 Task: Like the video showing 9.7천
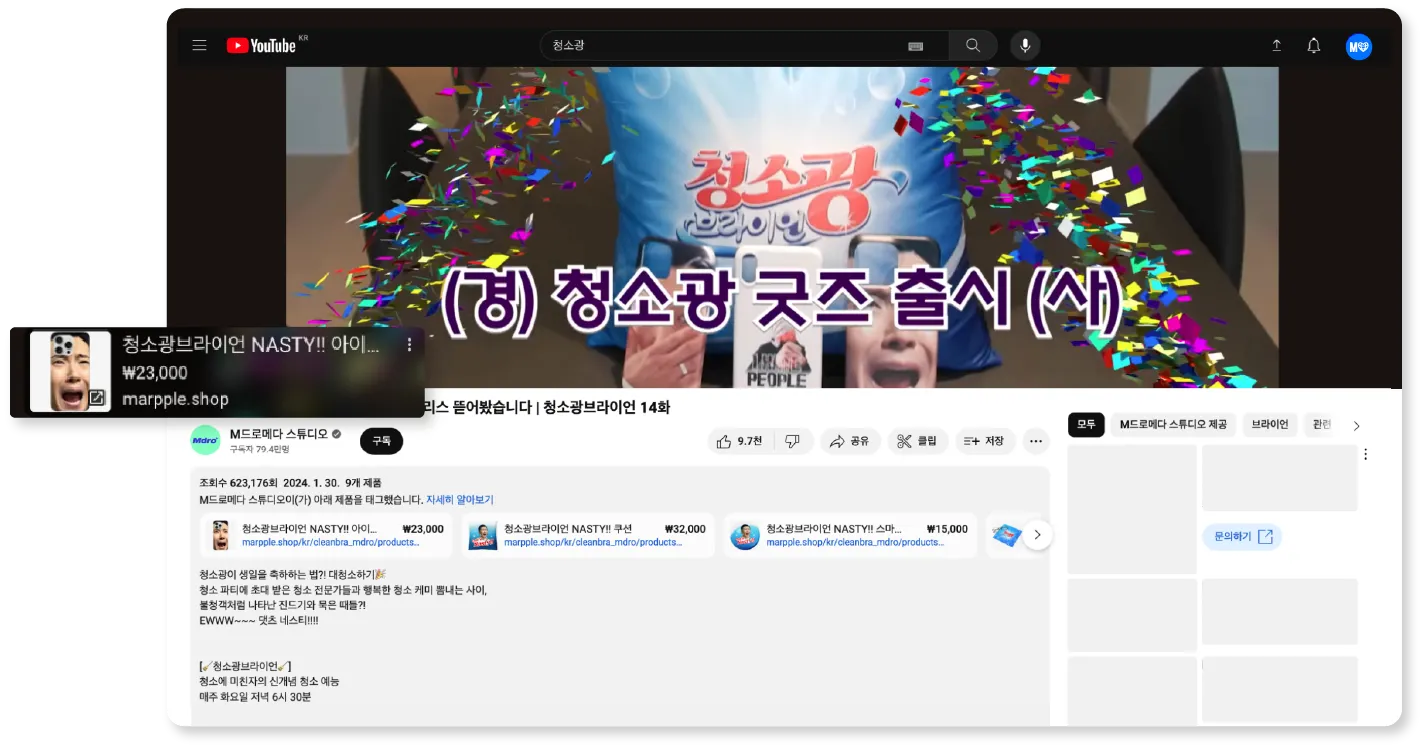(x=741, y=441)
